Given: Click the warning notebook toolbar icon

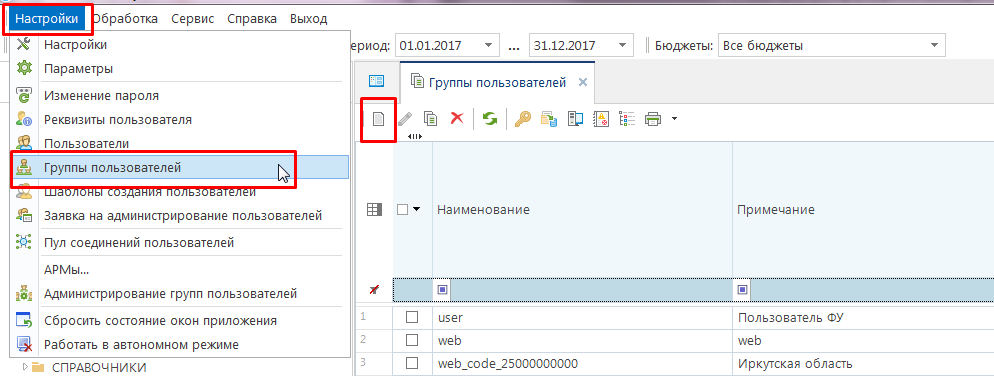Looking at the screenshot, I should (601, 119).
